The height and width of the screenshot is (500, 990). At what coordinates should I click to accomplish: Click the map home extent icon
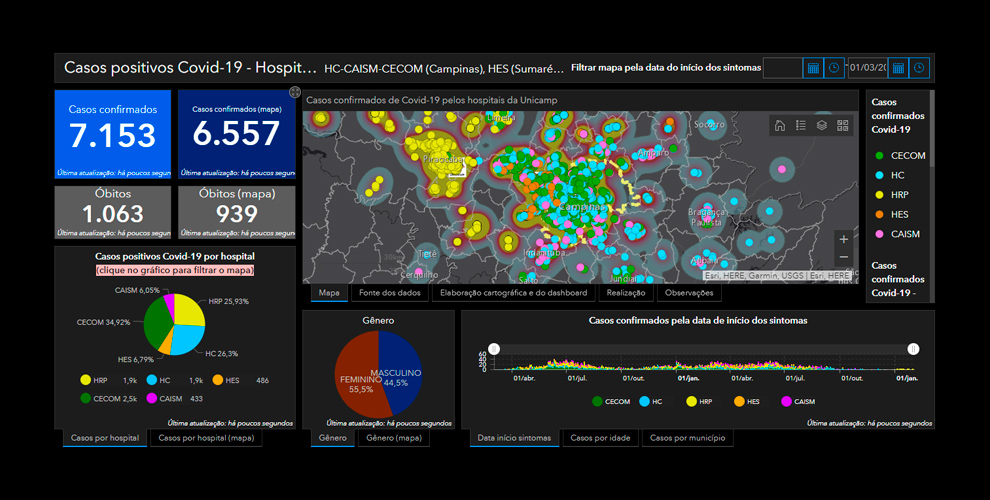(x=779, y=125)
